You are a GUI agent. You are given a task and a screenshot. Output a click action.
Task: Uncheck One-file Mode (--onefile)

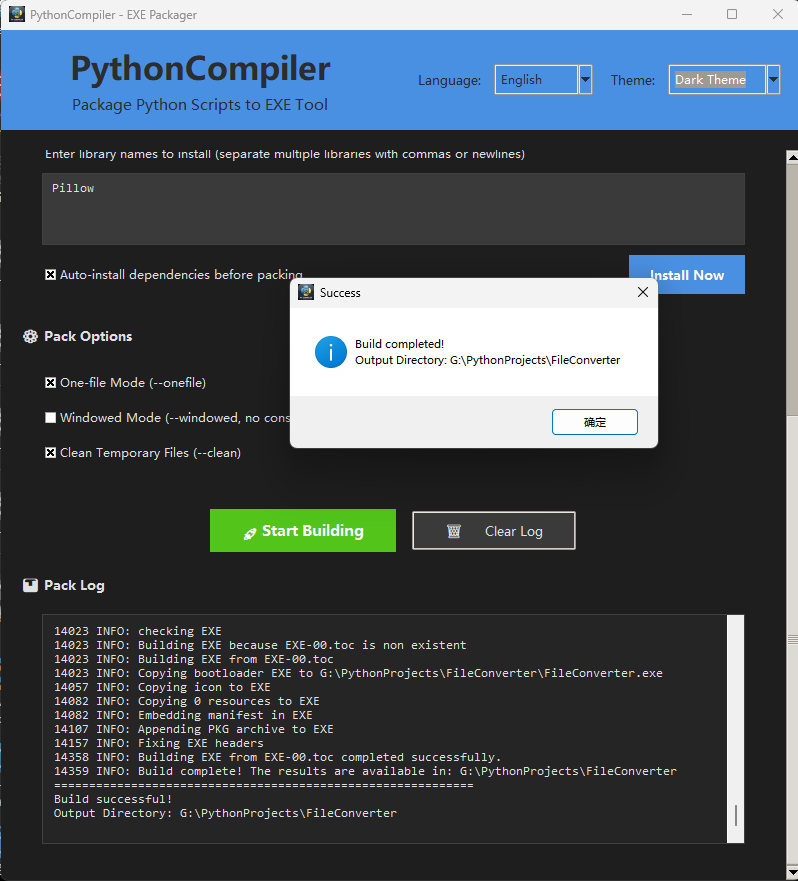[51, 383]
